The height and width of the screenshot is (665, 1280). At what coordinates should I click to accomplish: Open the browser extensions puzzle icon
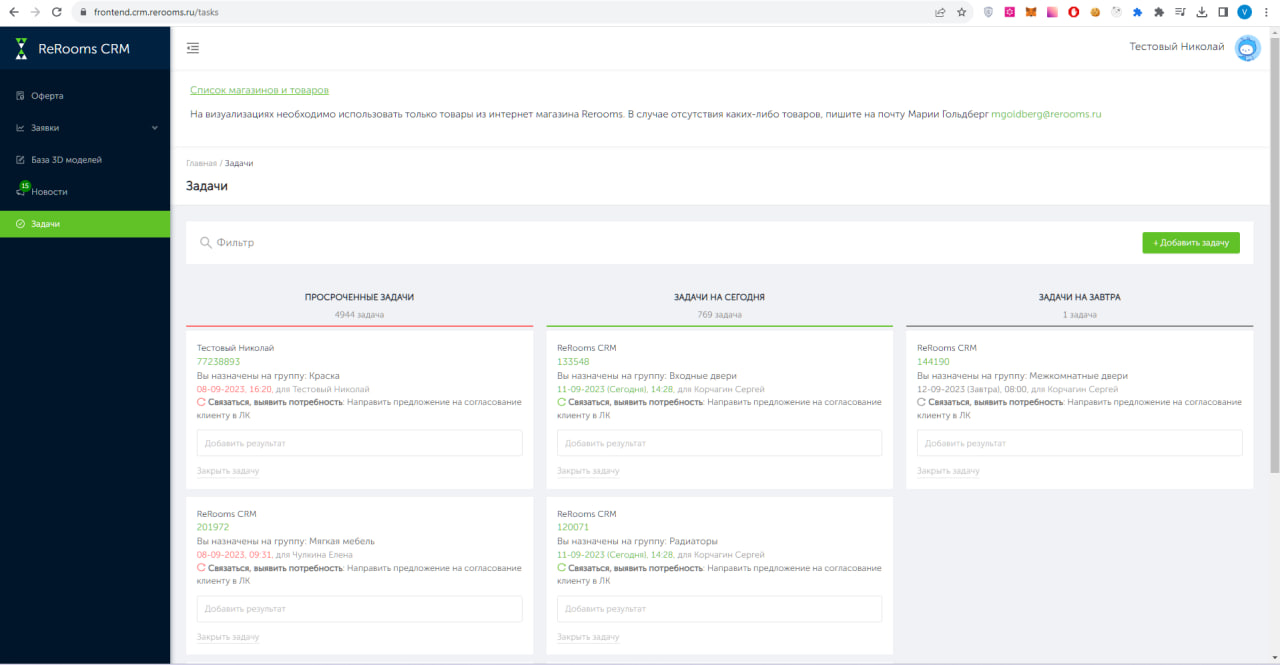point(1159,12)
